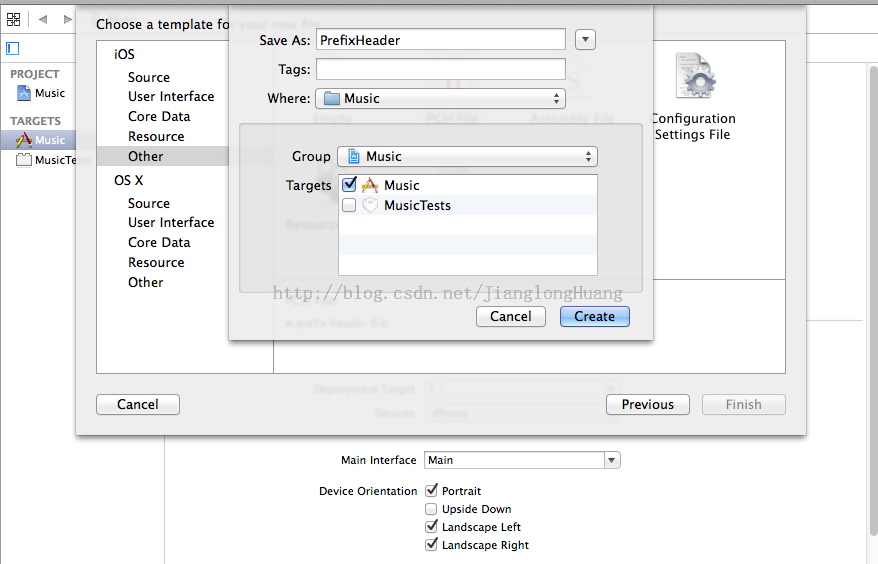Open the Group Music dropdown

pyautogui.click(x=467, y=156)
